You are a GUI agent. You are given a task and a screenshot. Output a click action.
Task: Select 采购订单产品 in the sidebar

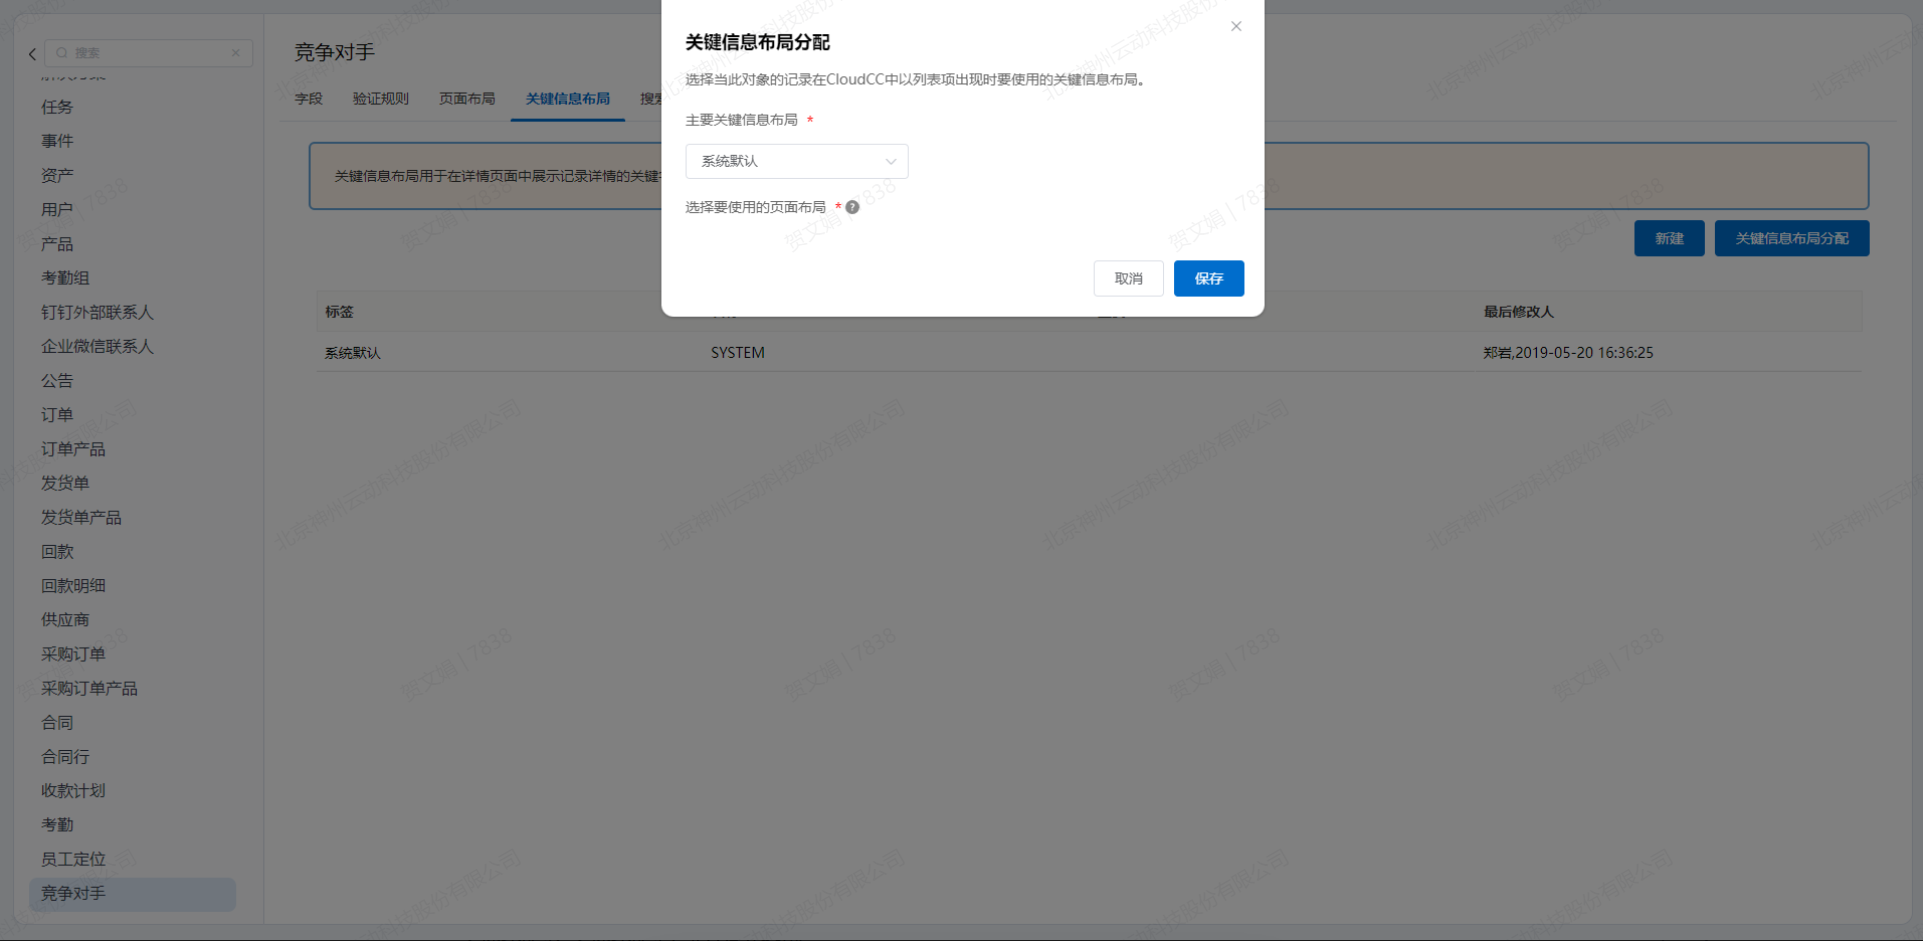tap(89, 688)
